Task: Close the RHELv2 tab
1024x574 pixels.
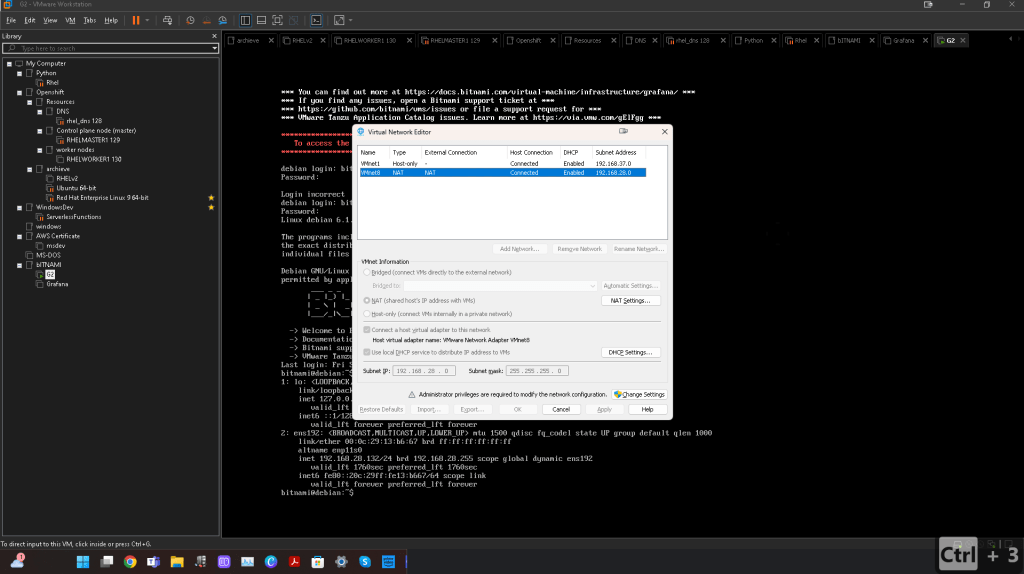Action: pyautogui.click(x=323, y=40)
